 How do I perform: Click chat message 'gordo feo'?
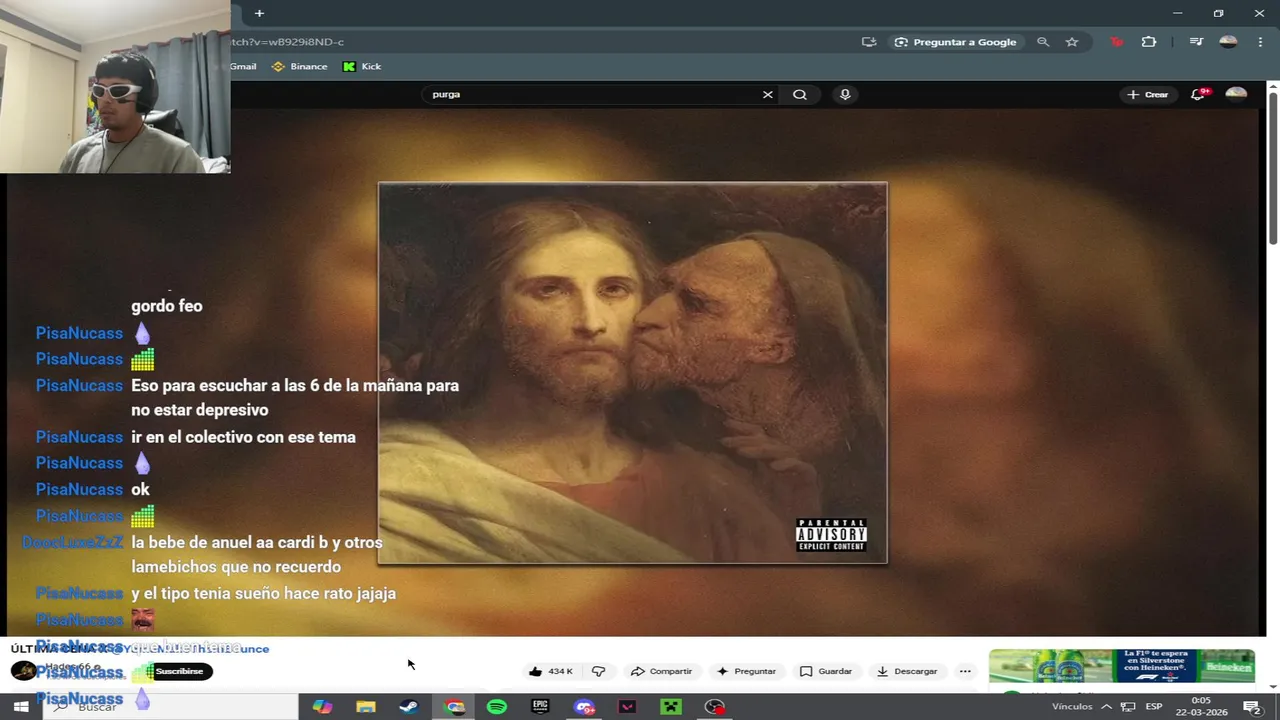pos(166,306)
